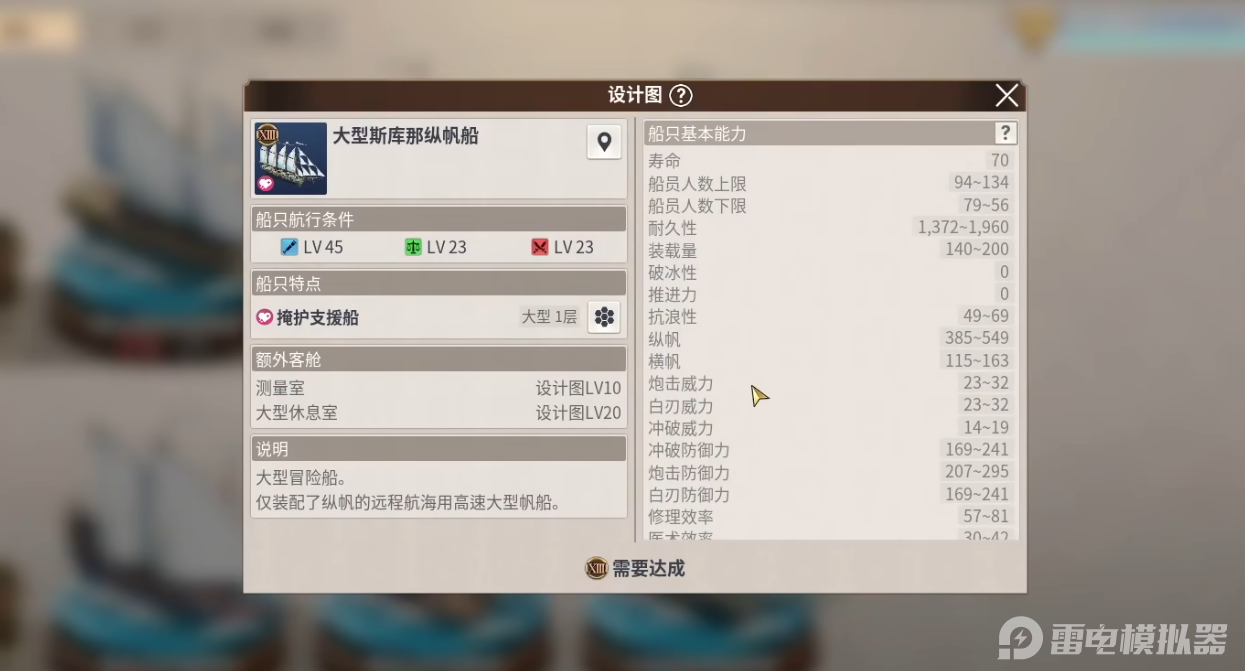1245x671 pixels.
Task: Click the 掩护支援船 heart trait icon
Action: [265, 317]
